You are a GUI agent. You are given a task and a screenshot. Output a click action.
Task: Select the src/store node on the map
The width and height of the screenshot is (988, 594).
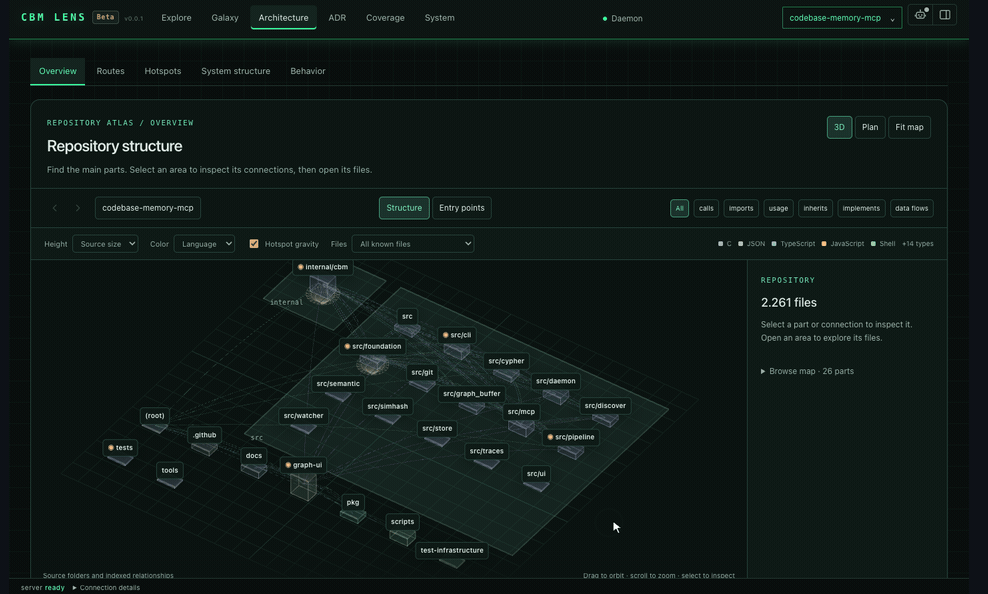[437, 428]
